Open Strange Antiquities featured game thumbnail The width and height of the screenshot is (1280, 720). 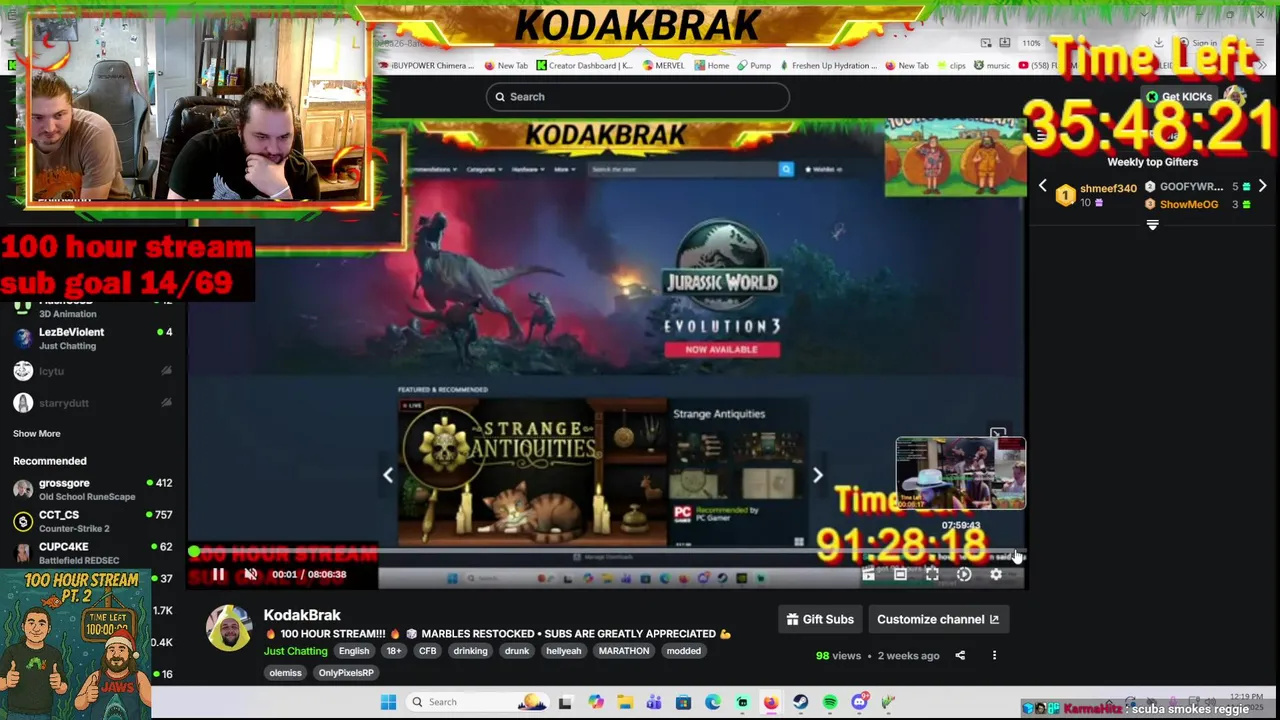532,473
